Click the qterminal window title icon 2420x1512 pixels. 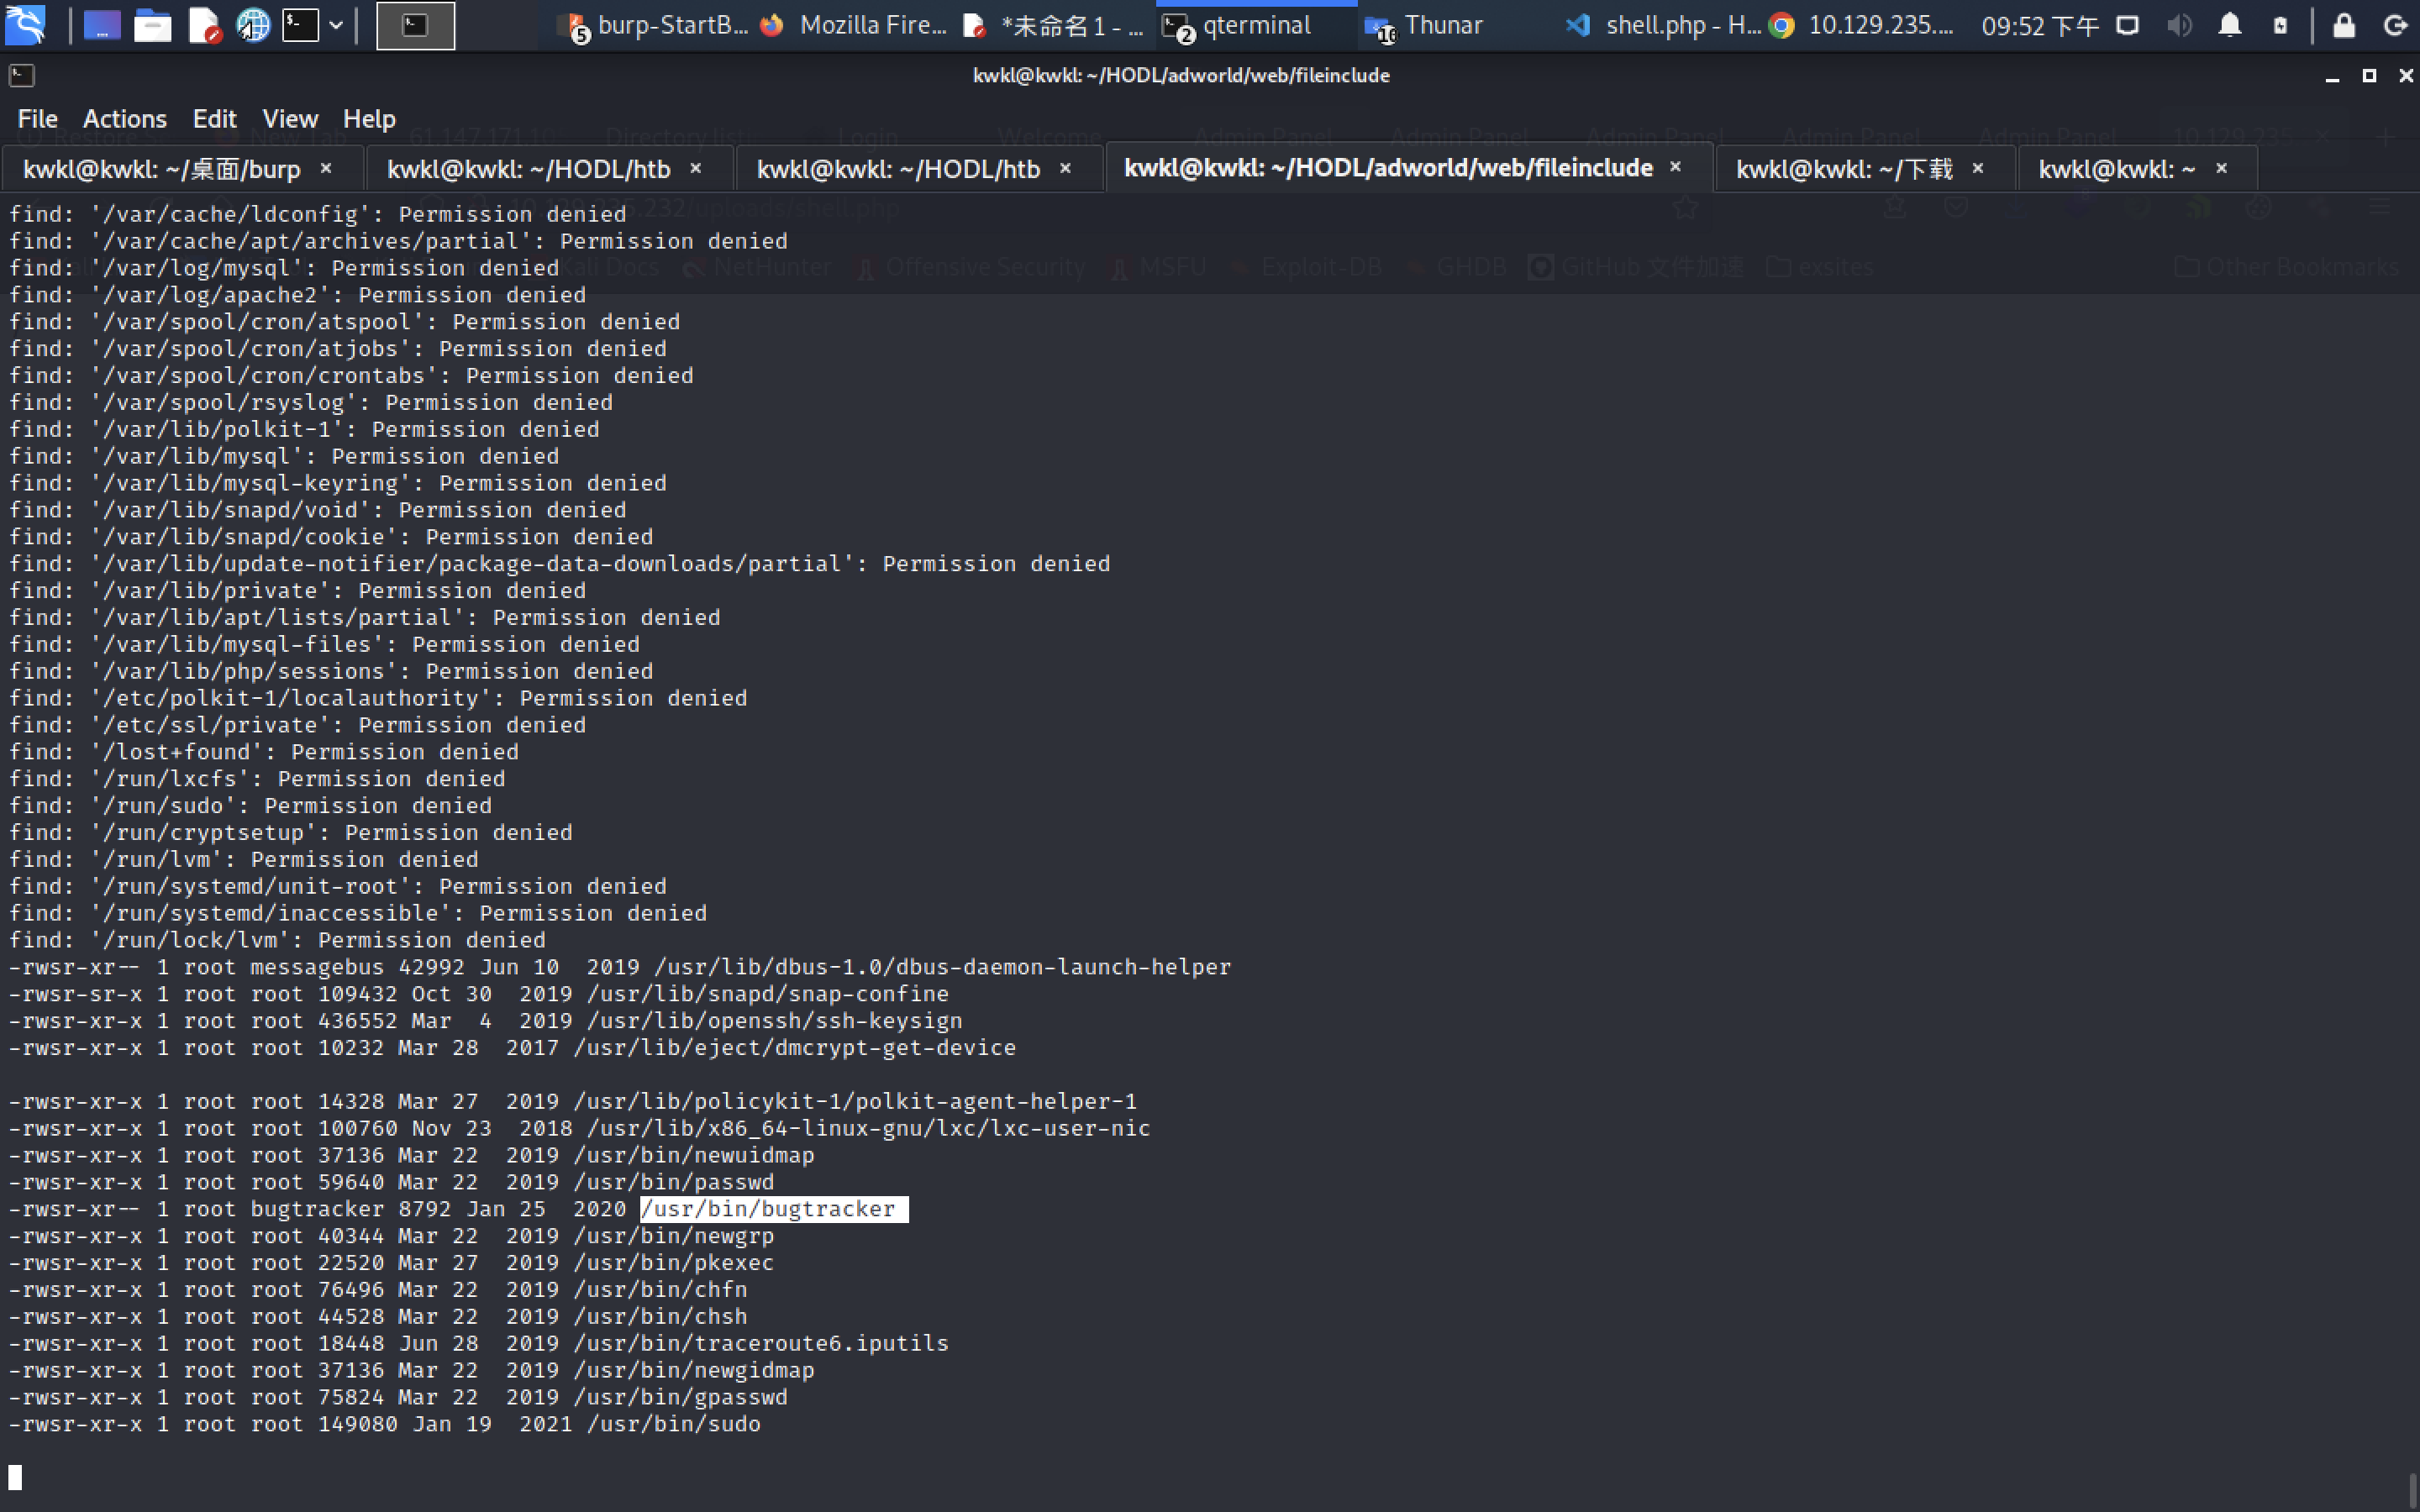coord(21,75)
